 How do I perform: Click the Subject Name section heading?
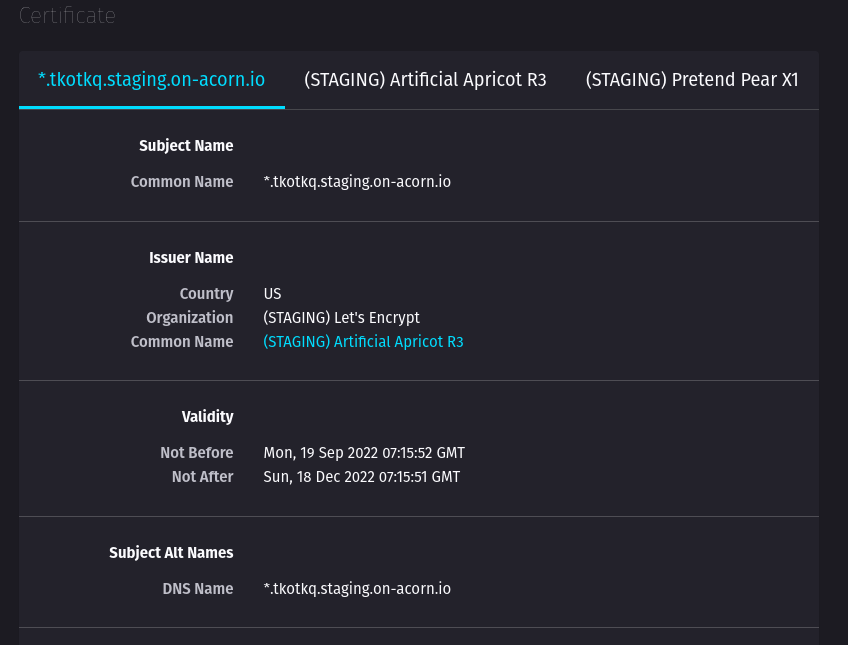(x=186, y=146)
